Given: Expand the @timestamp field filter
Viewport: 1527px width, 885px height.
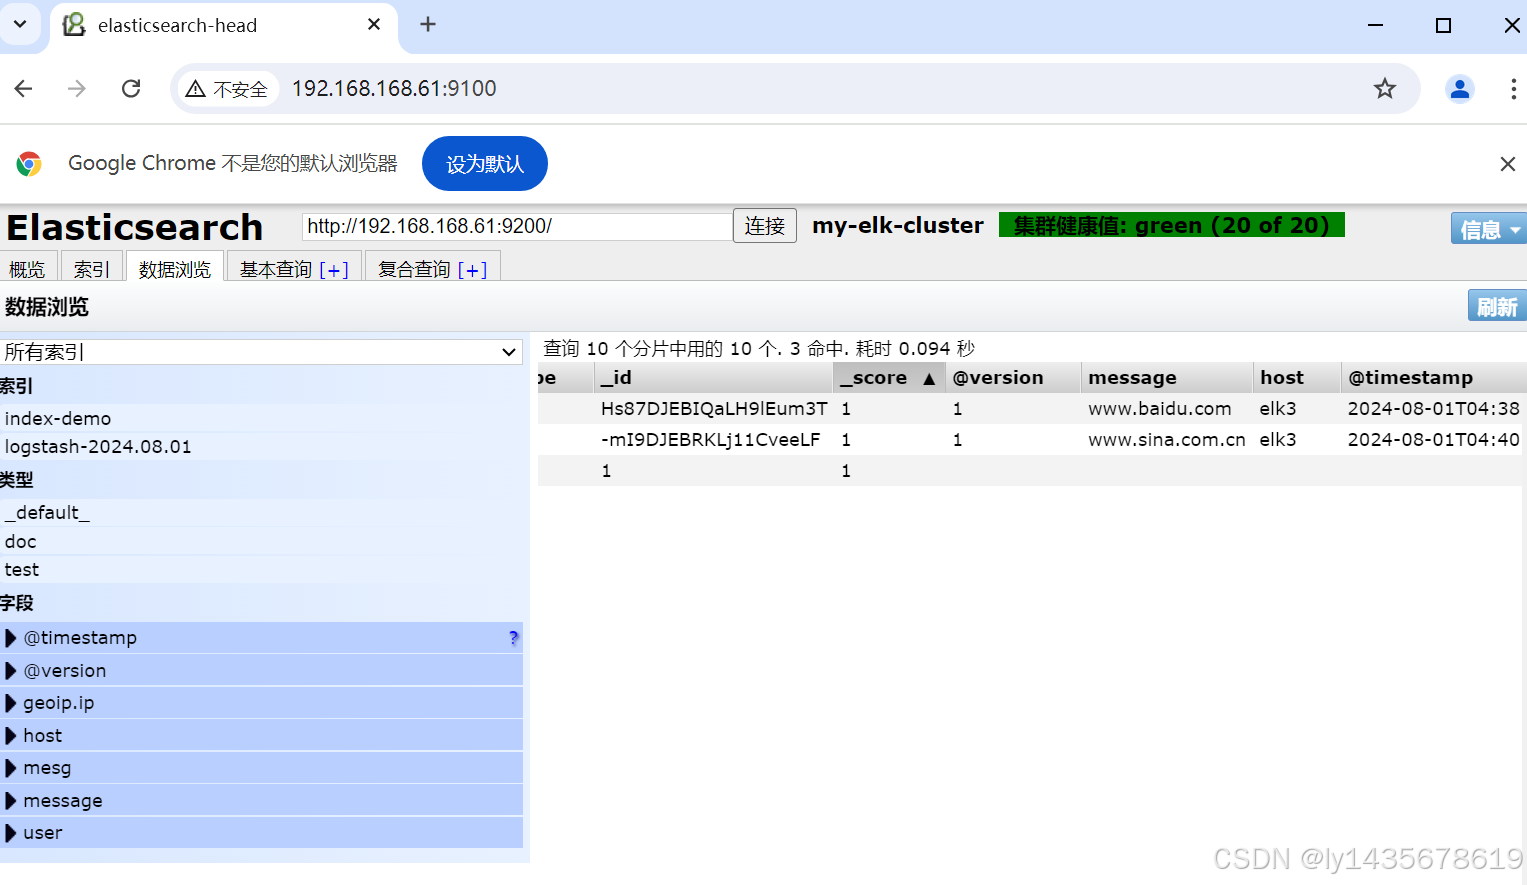Looking at the screenshot, I should point(11,638).
